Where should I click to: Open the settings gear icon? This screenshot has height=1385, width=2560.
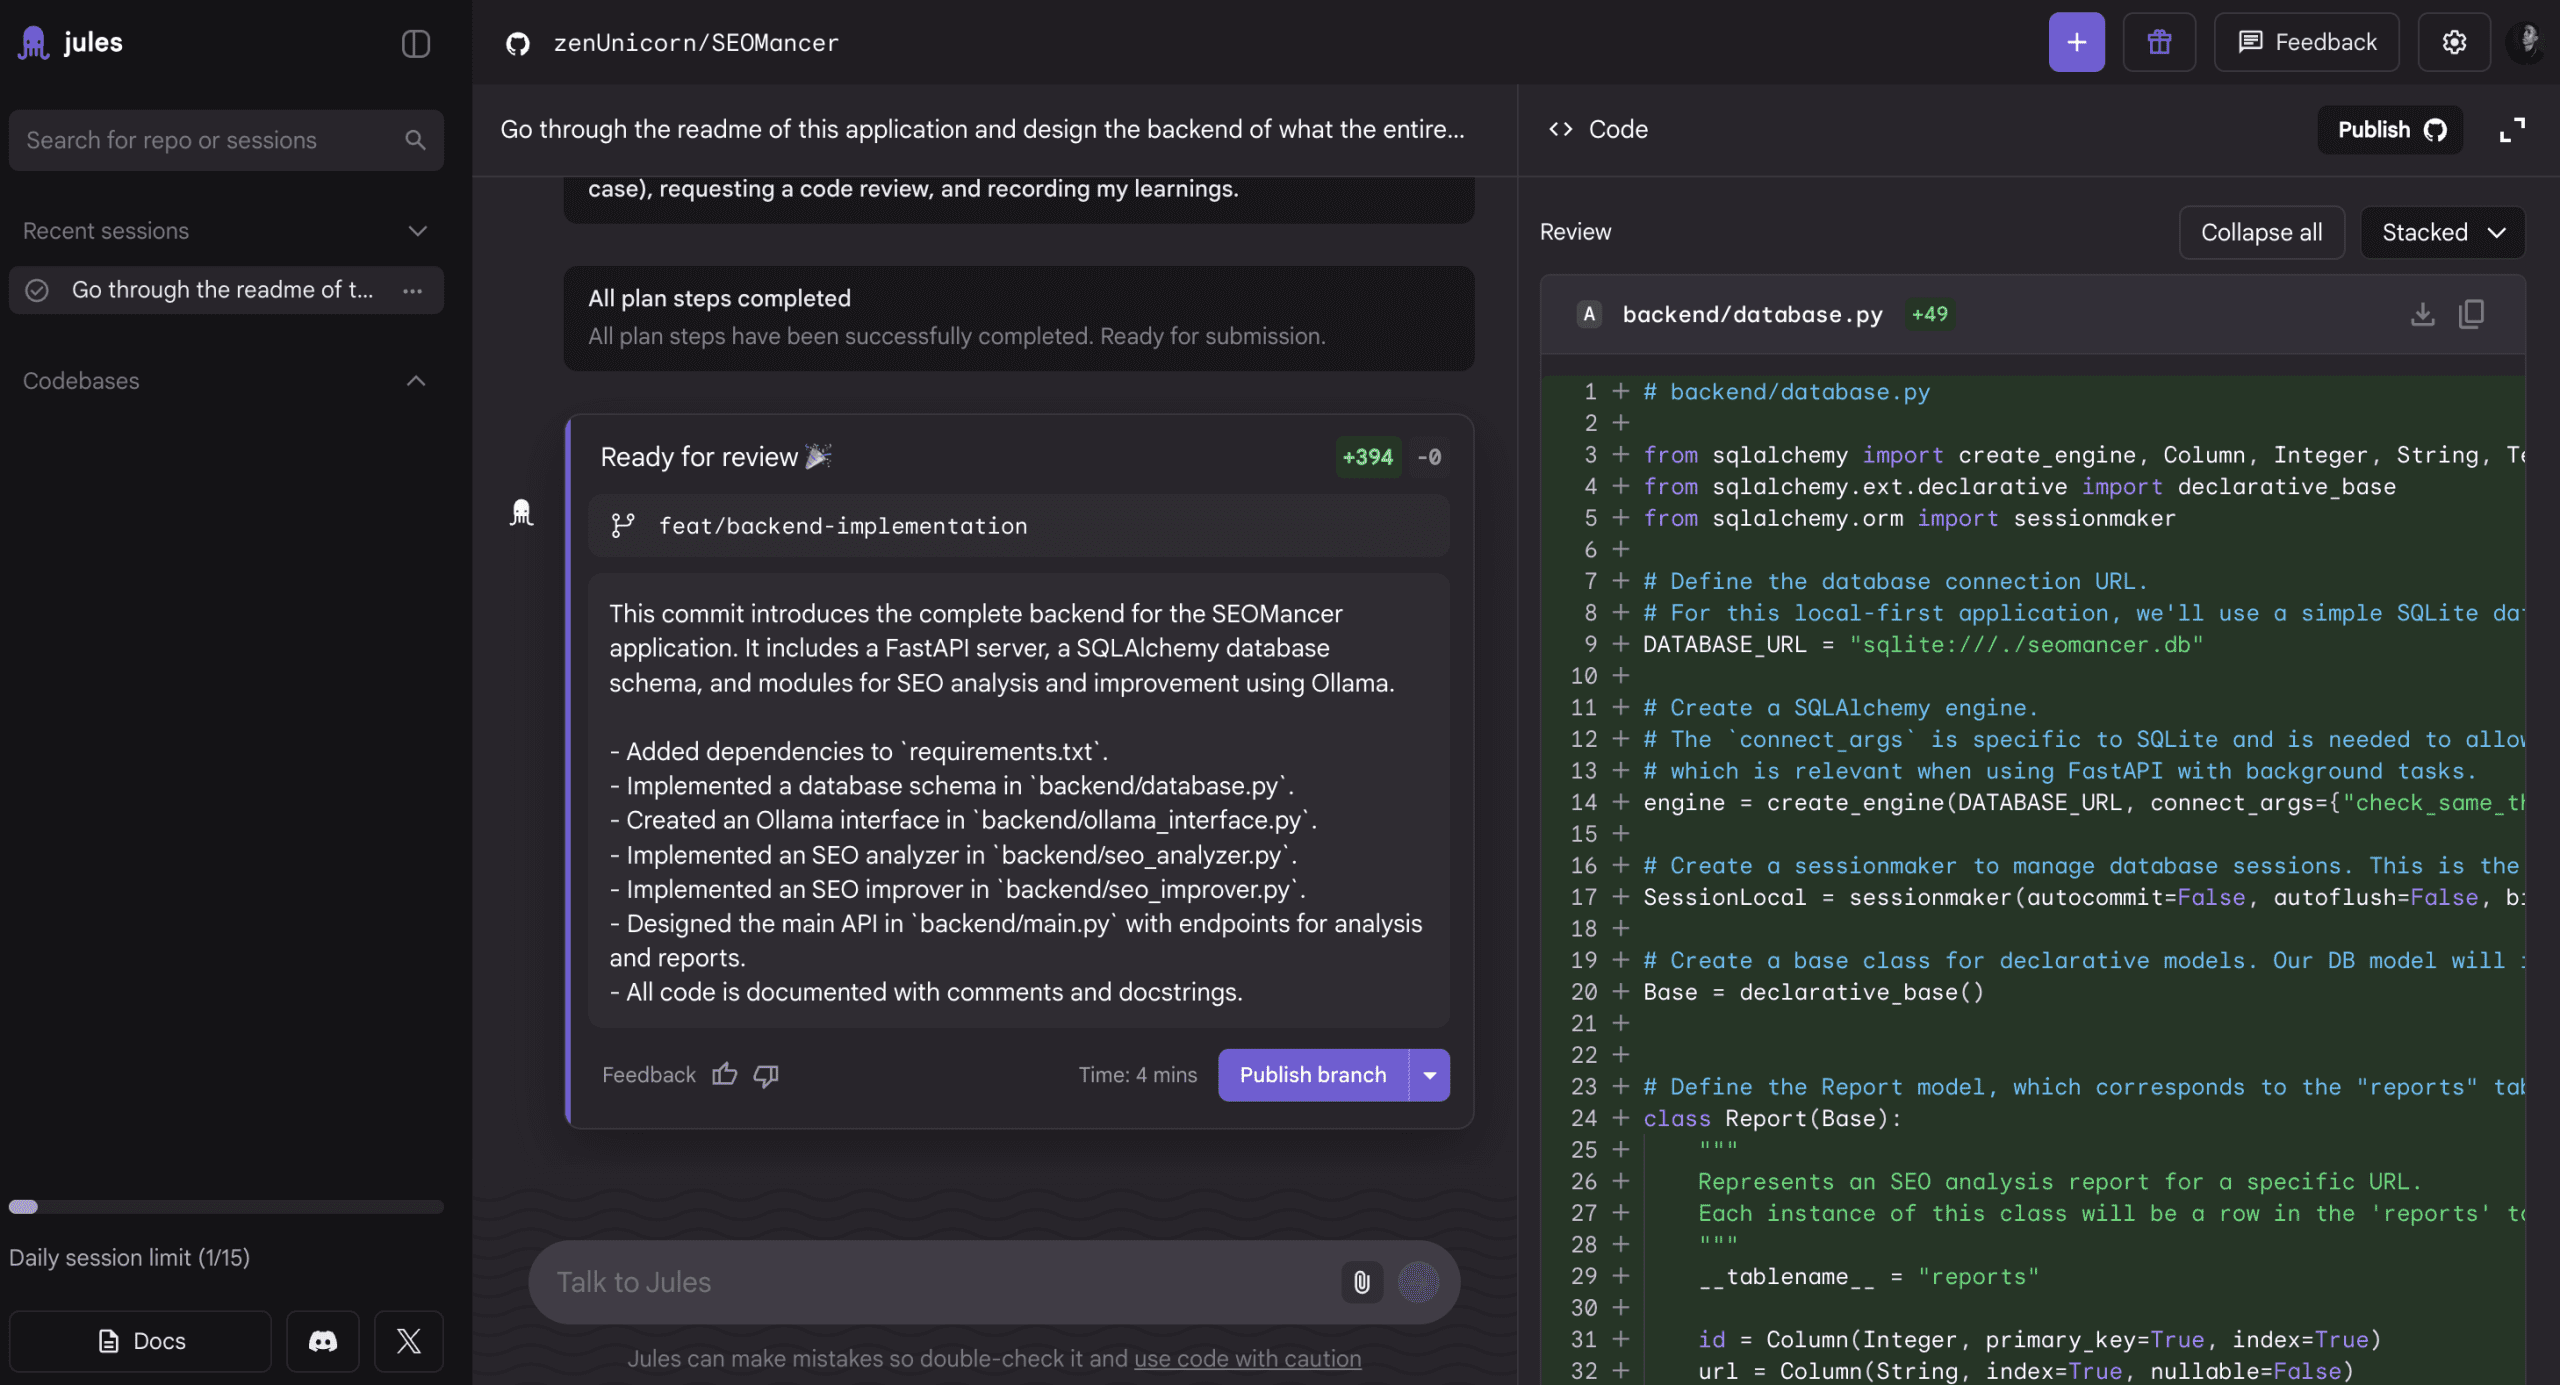[2453, 42]
